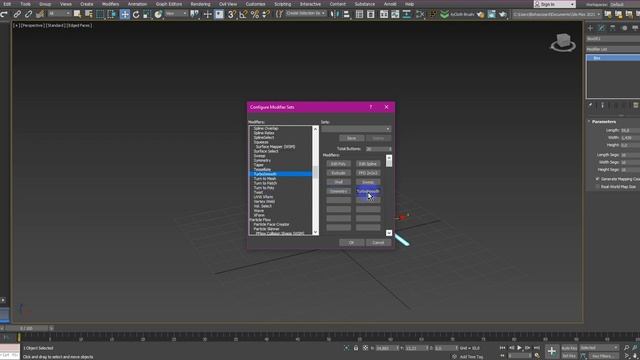Open the Selected key filter dropdown
Viewport: 640px width, 360px height.
pos(599,348)
